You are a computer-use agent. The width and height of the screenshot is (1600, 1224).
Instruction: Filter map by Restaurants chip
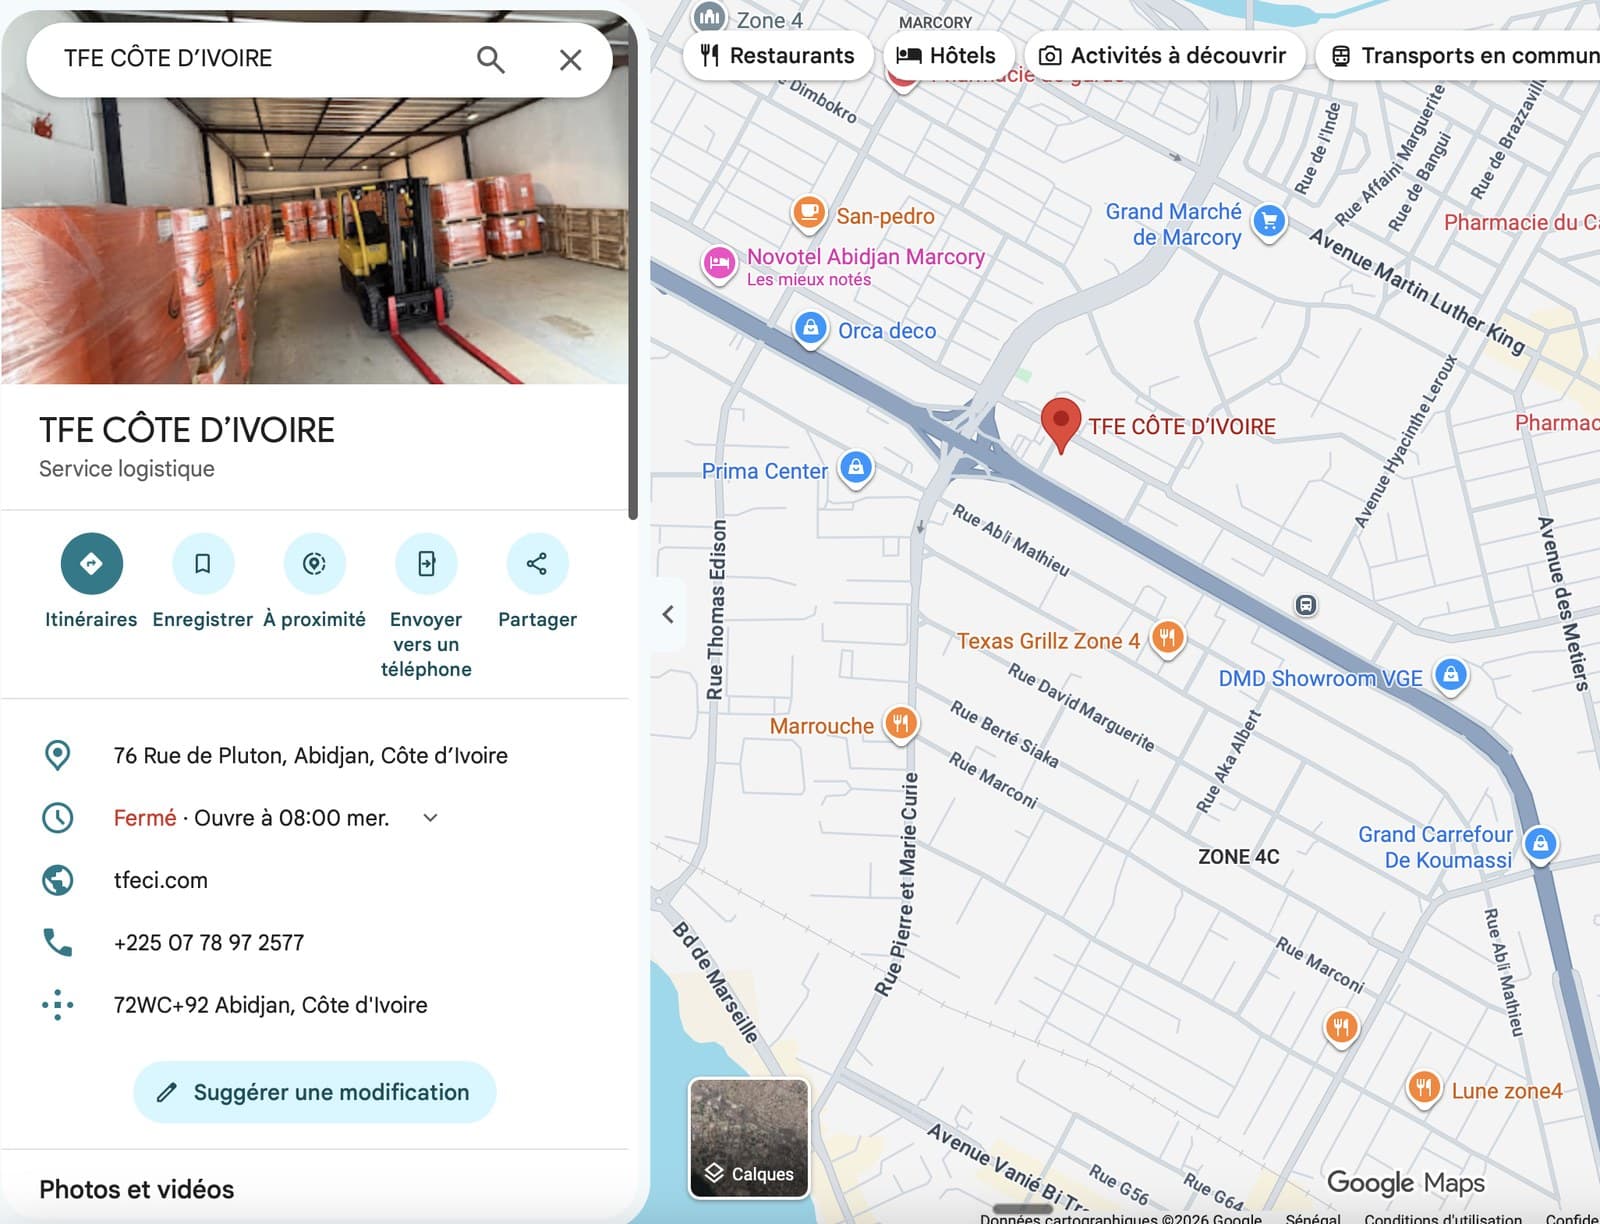pyautogui.click(x=777, y=55)
